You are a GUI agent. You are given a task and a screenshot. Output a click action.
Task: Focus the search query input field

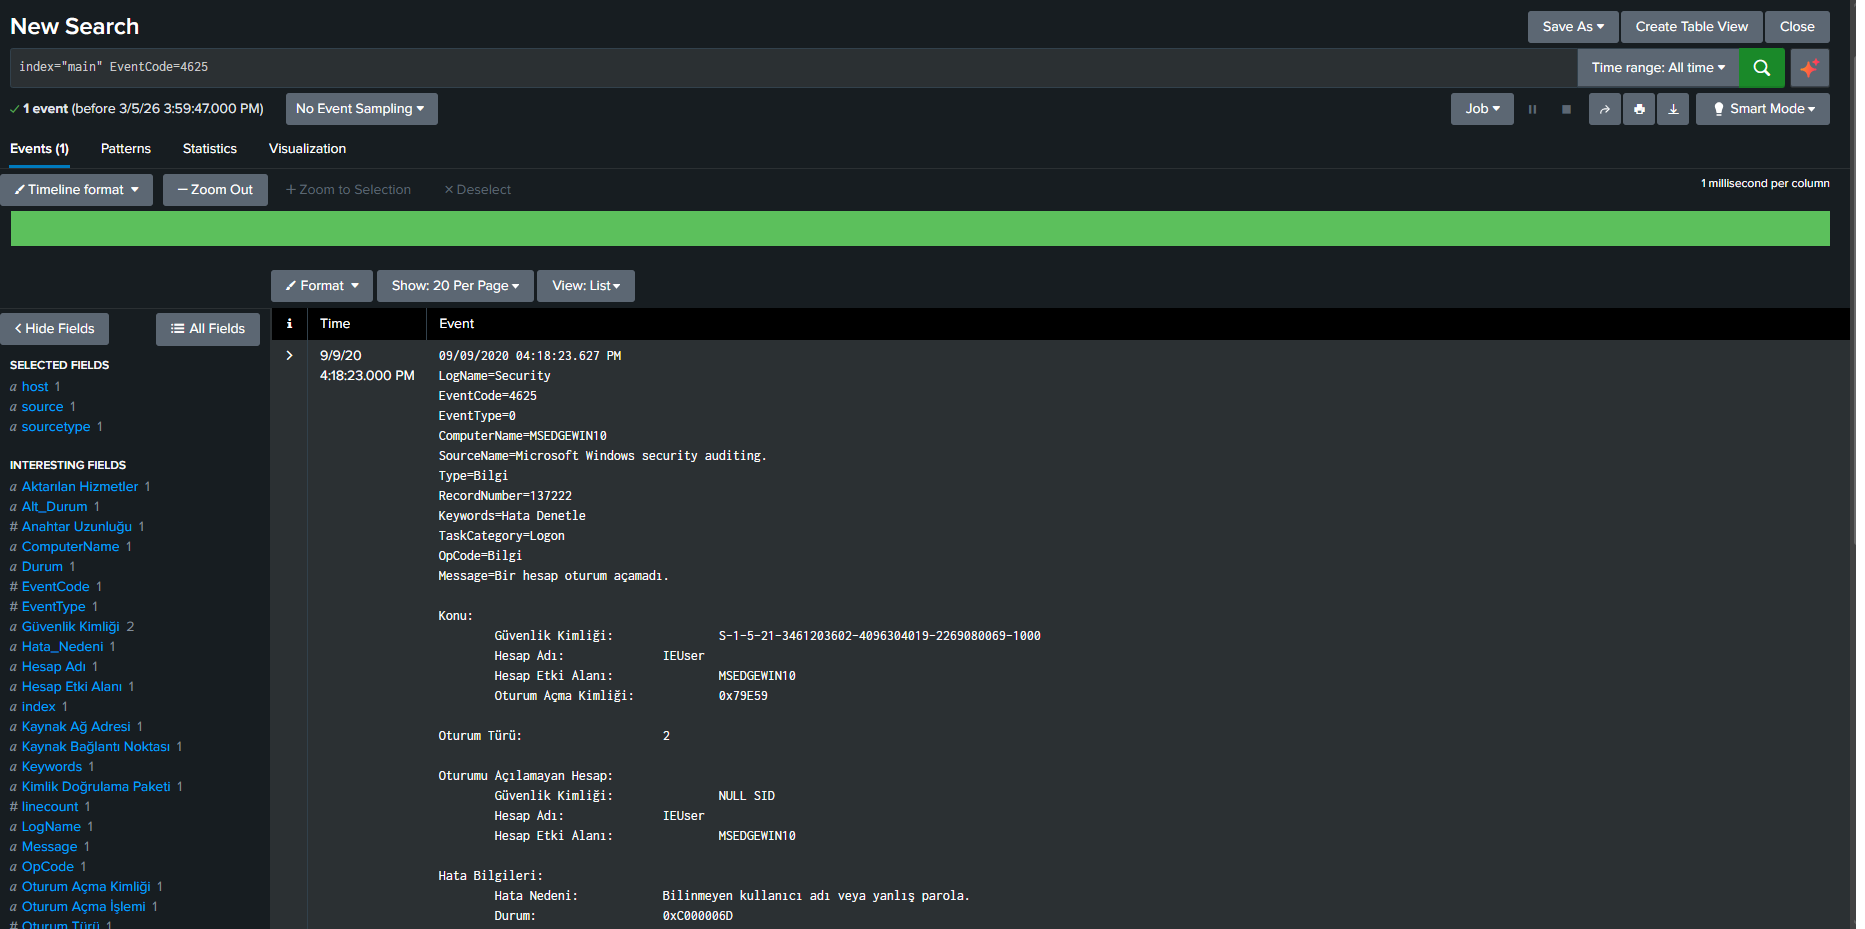(794, 68)
